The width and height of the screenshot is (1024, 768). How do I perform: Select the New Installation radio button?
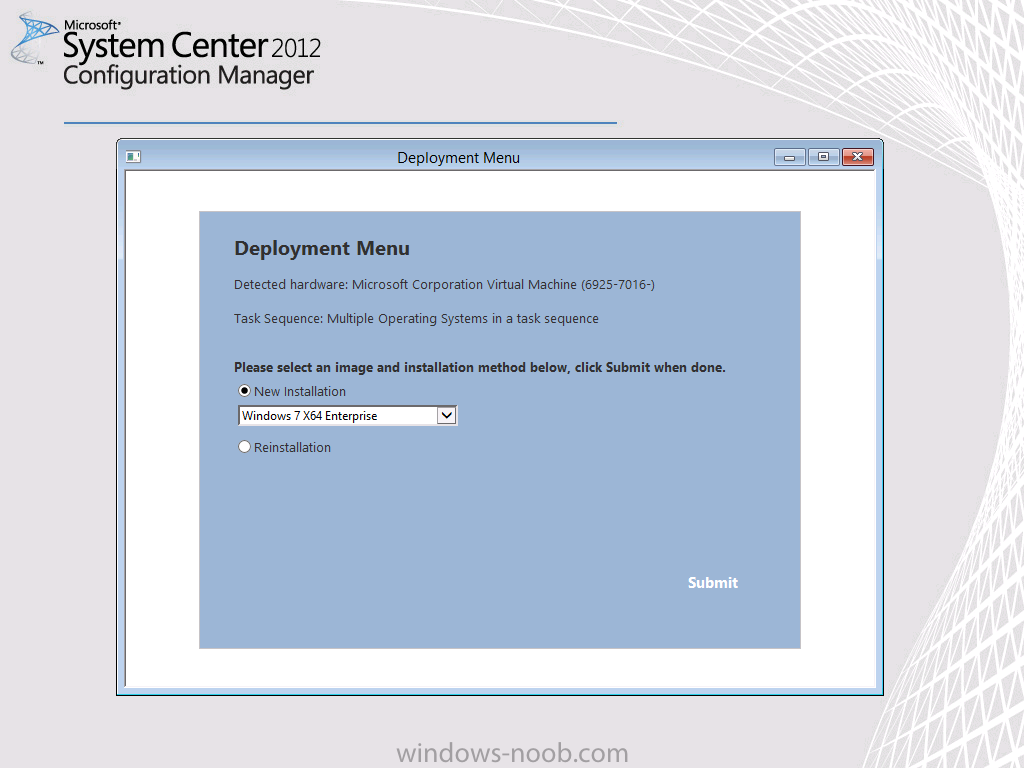244,391
